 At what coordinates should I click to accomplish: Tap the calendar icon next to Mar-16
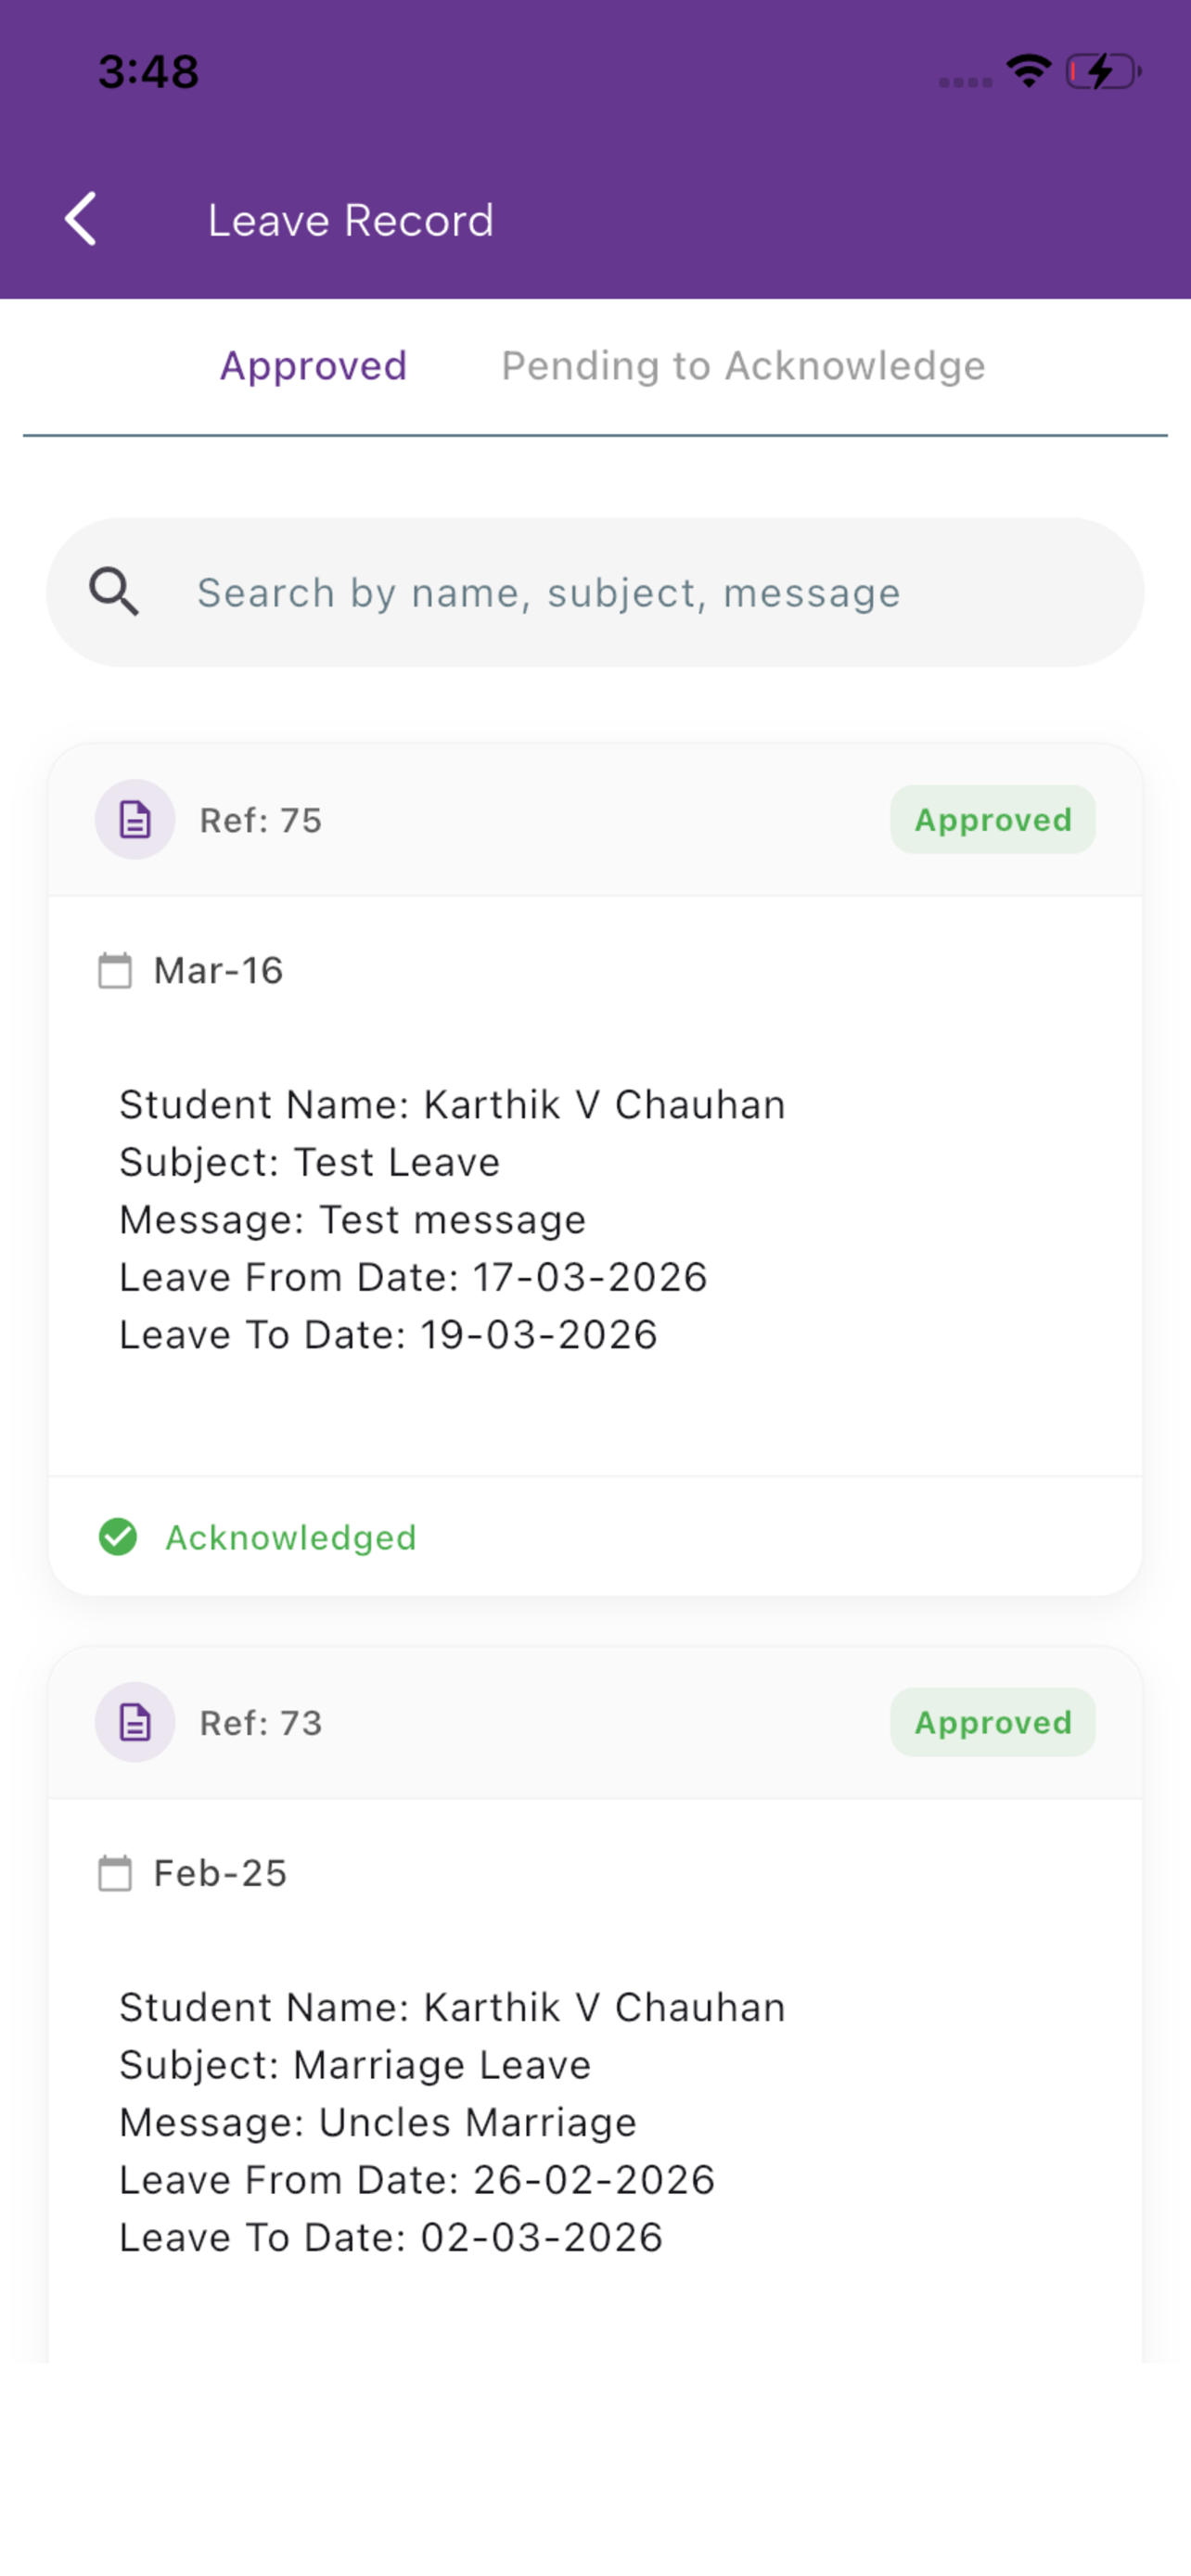pyautogui.click(x=115, y=970)
